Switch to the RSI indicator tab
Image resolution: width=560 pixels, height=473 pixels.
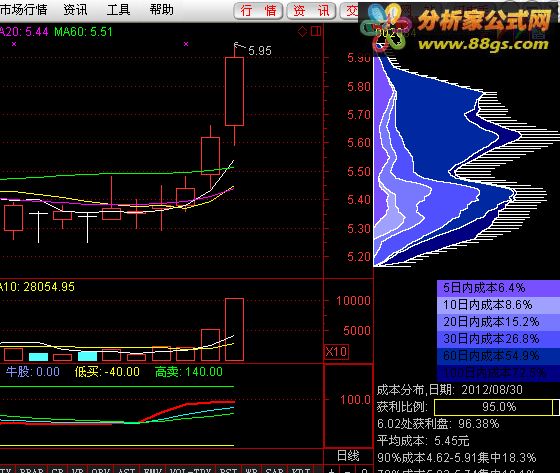tap(228, 469)
